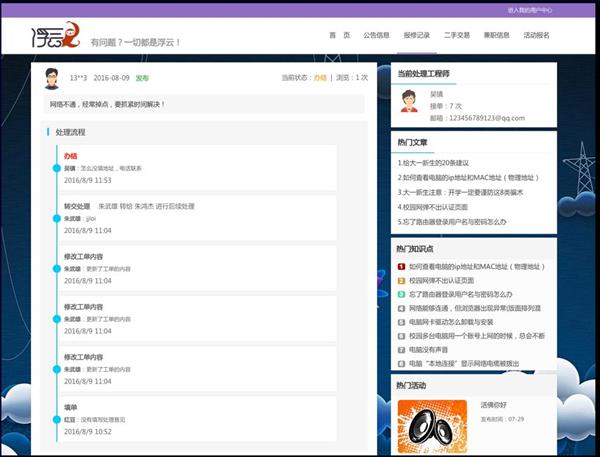This screenshot has height=457, width=600.
Task: Click the 当前处理工程师 panel title
Action: (x=423, y=73)
